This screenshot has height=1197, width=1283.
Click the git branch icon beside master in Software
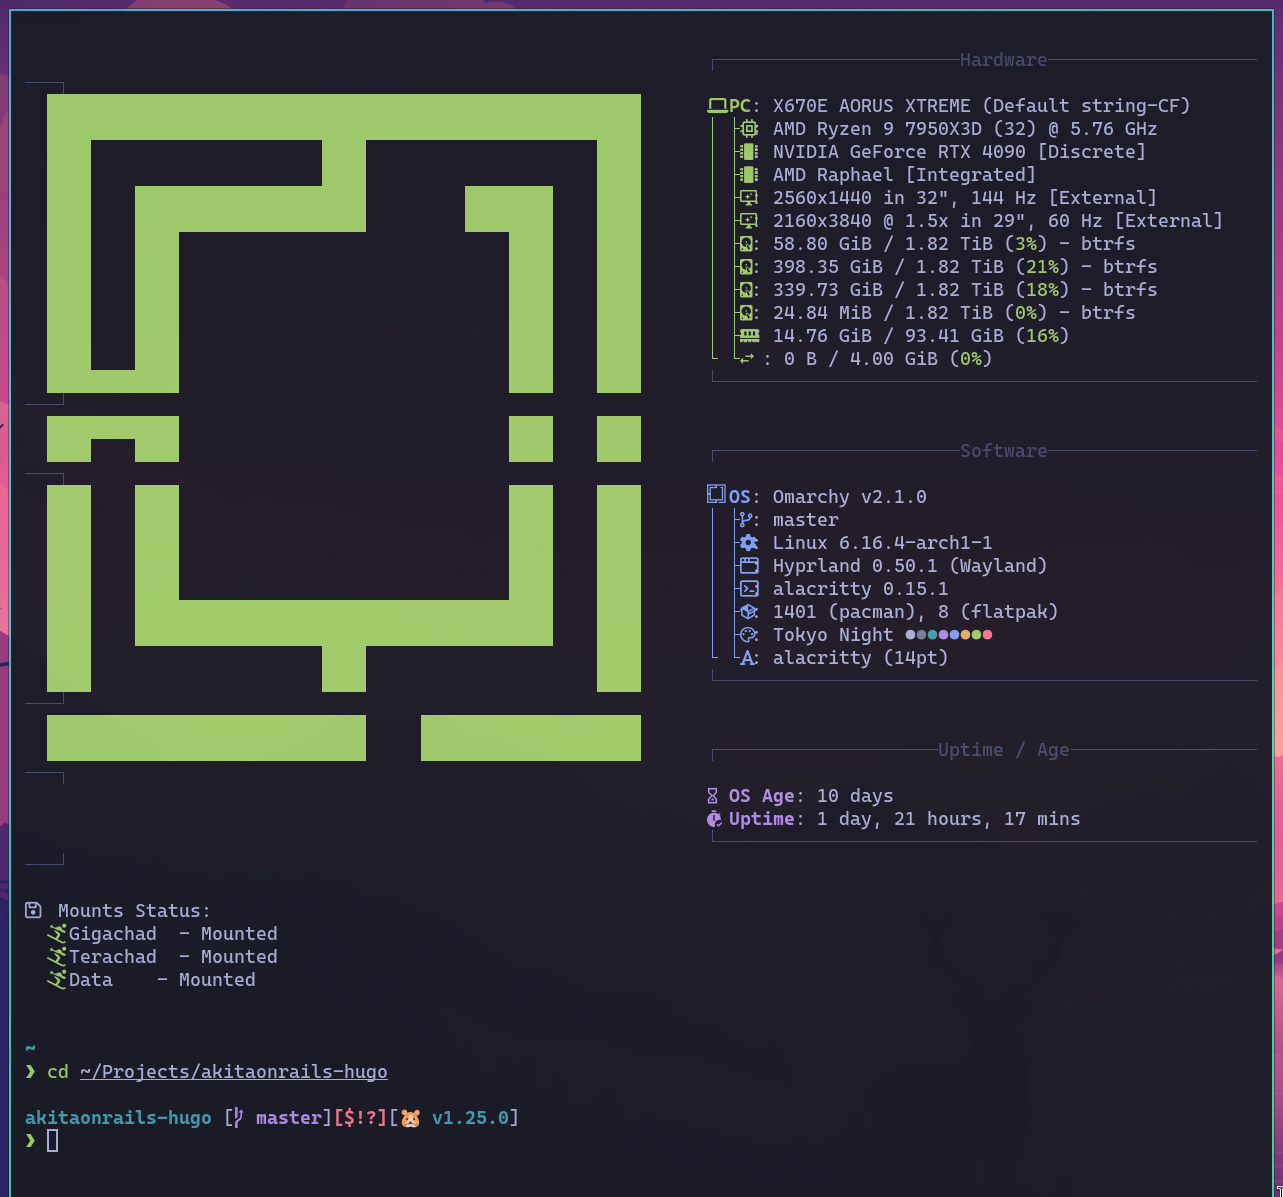[x=745, y=520]
